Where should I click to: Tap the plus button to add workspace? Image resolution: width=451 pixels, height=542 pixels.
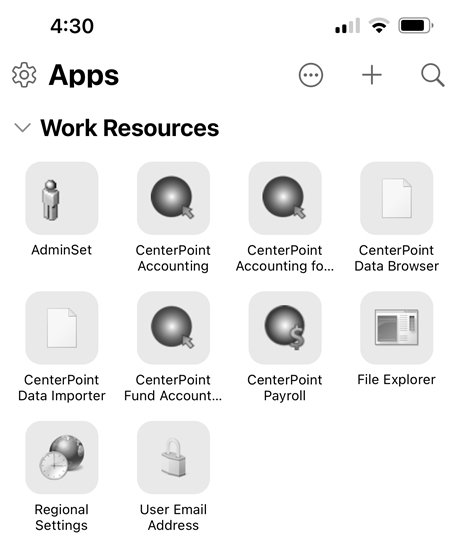point(372,75)
